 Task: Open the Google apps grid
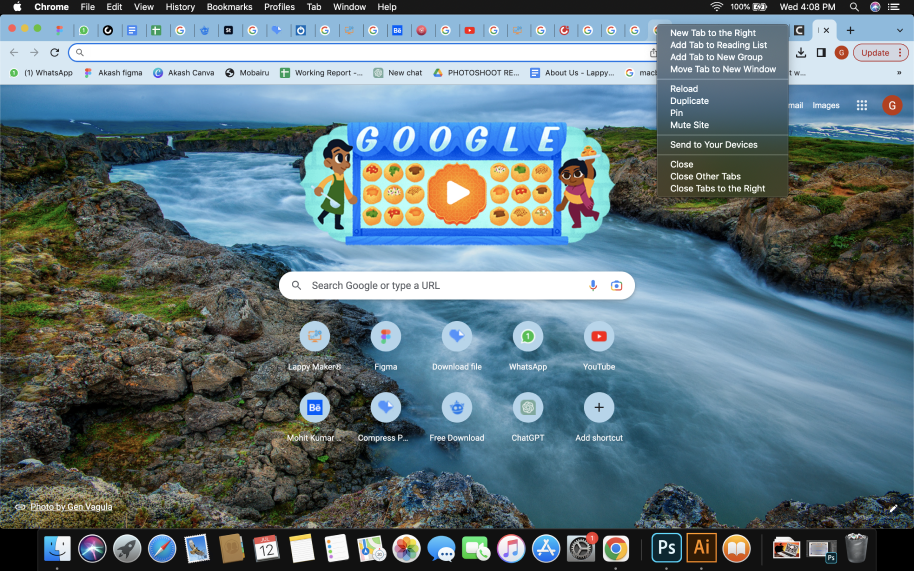pos(862,105)
